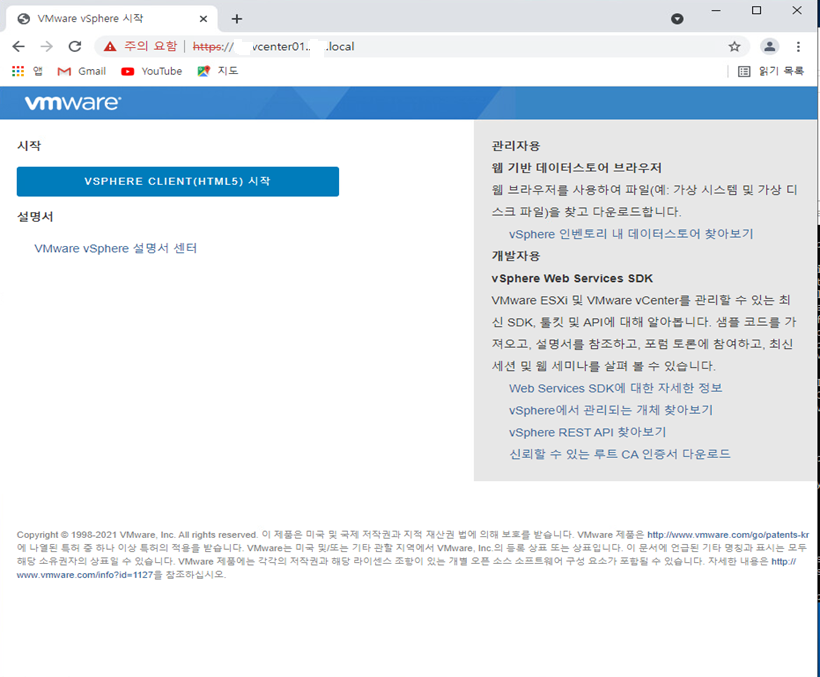Open Web Services SDK에 대한 자세한 정보 link
The image size is (820, 677).
click(616, 388)
